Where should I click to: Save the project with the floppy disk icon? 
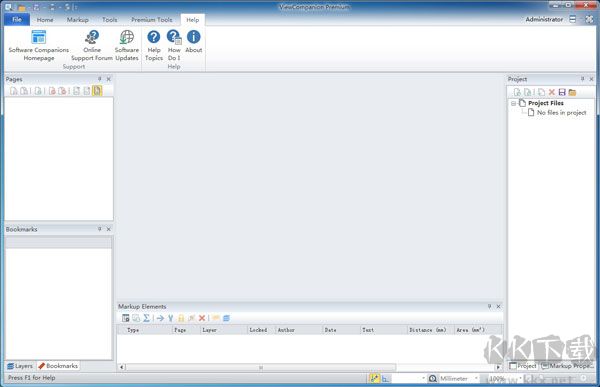pyautogui.click(x=562, y=92)
